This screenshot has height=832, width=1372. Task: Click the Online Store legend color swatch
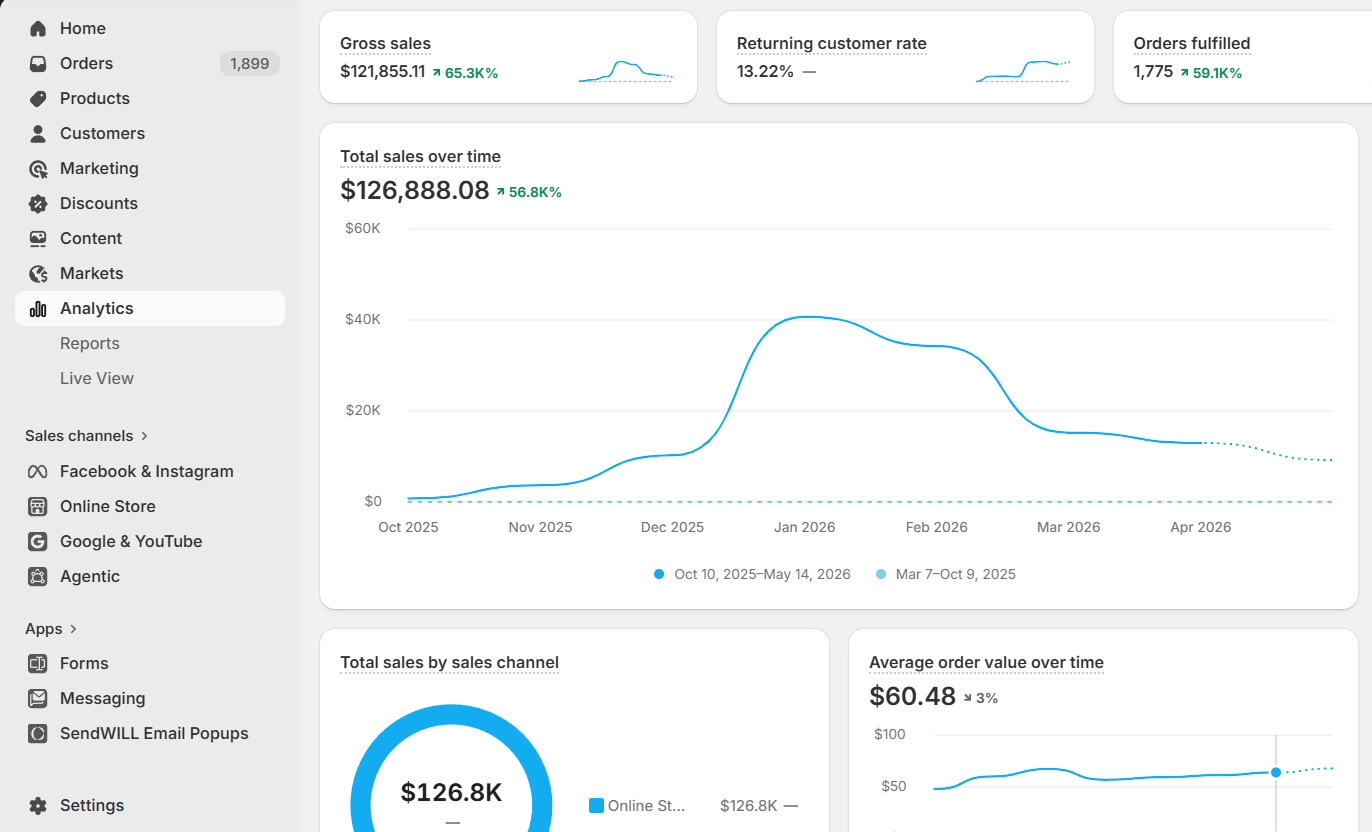pos(597,805)
